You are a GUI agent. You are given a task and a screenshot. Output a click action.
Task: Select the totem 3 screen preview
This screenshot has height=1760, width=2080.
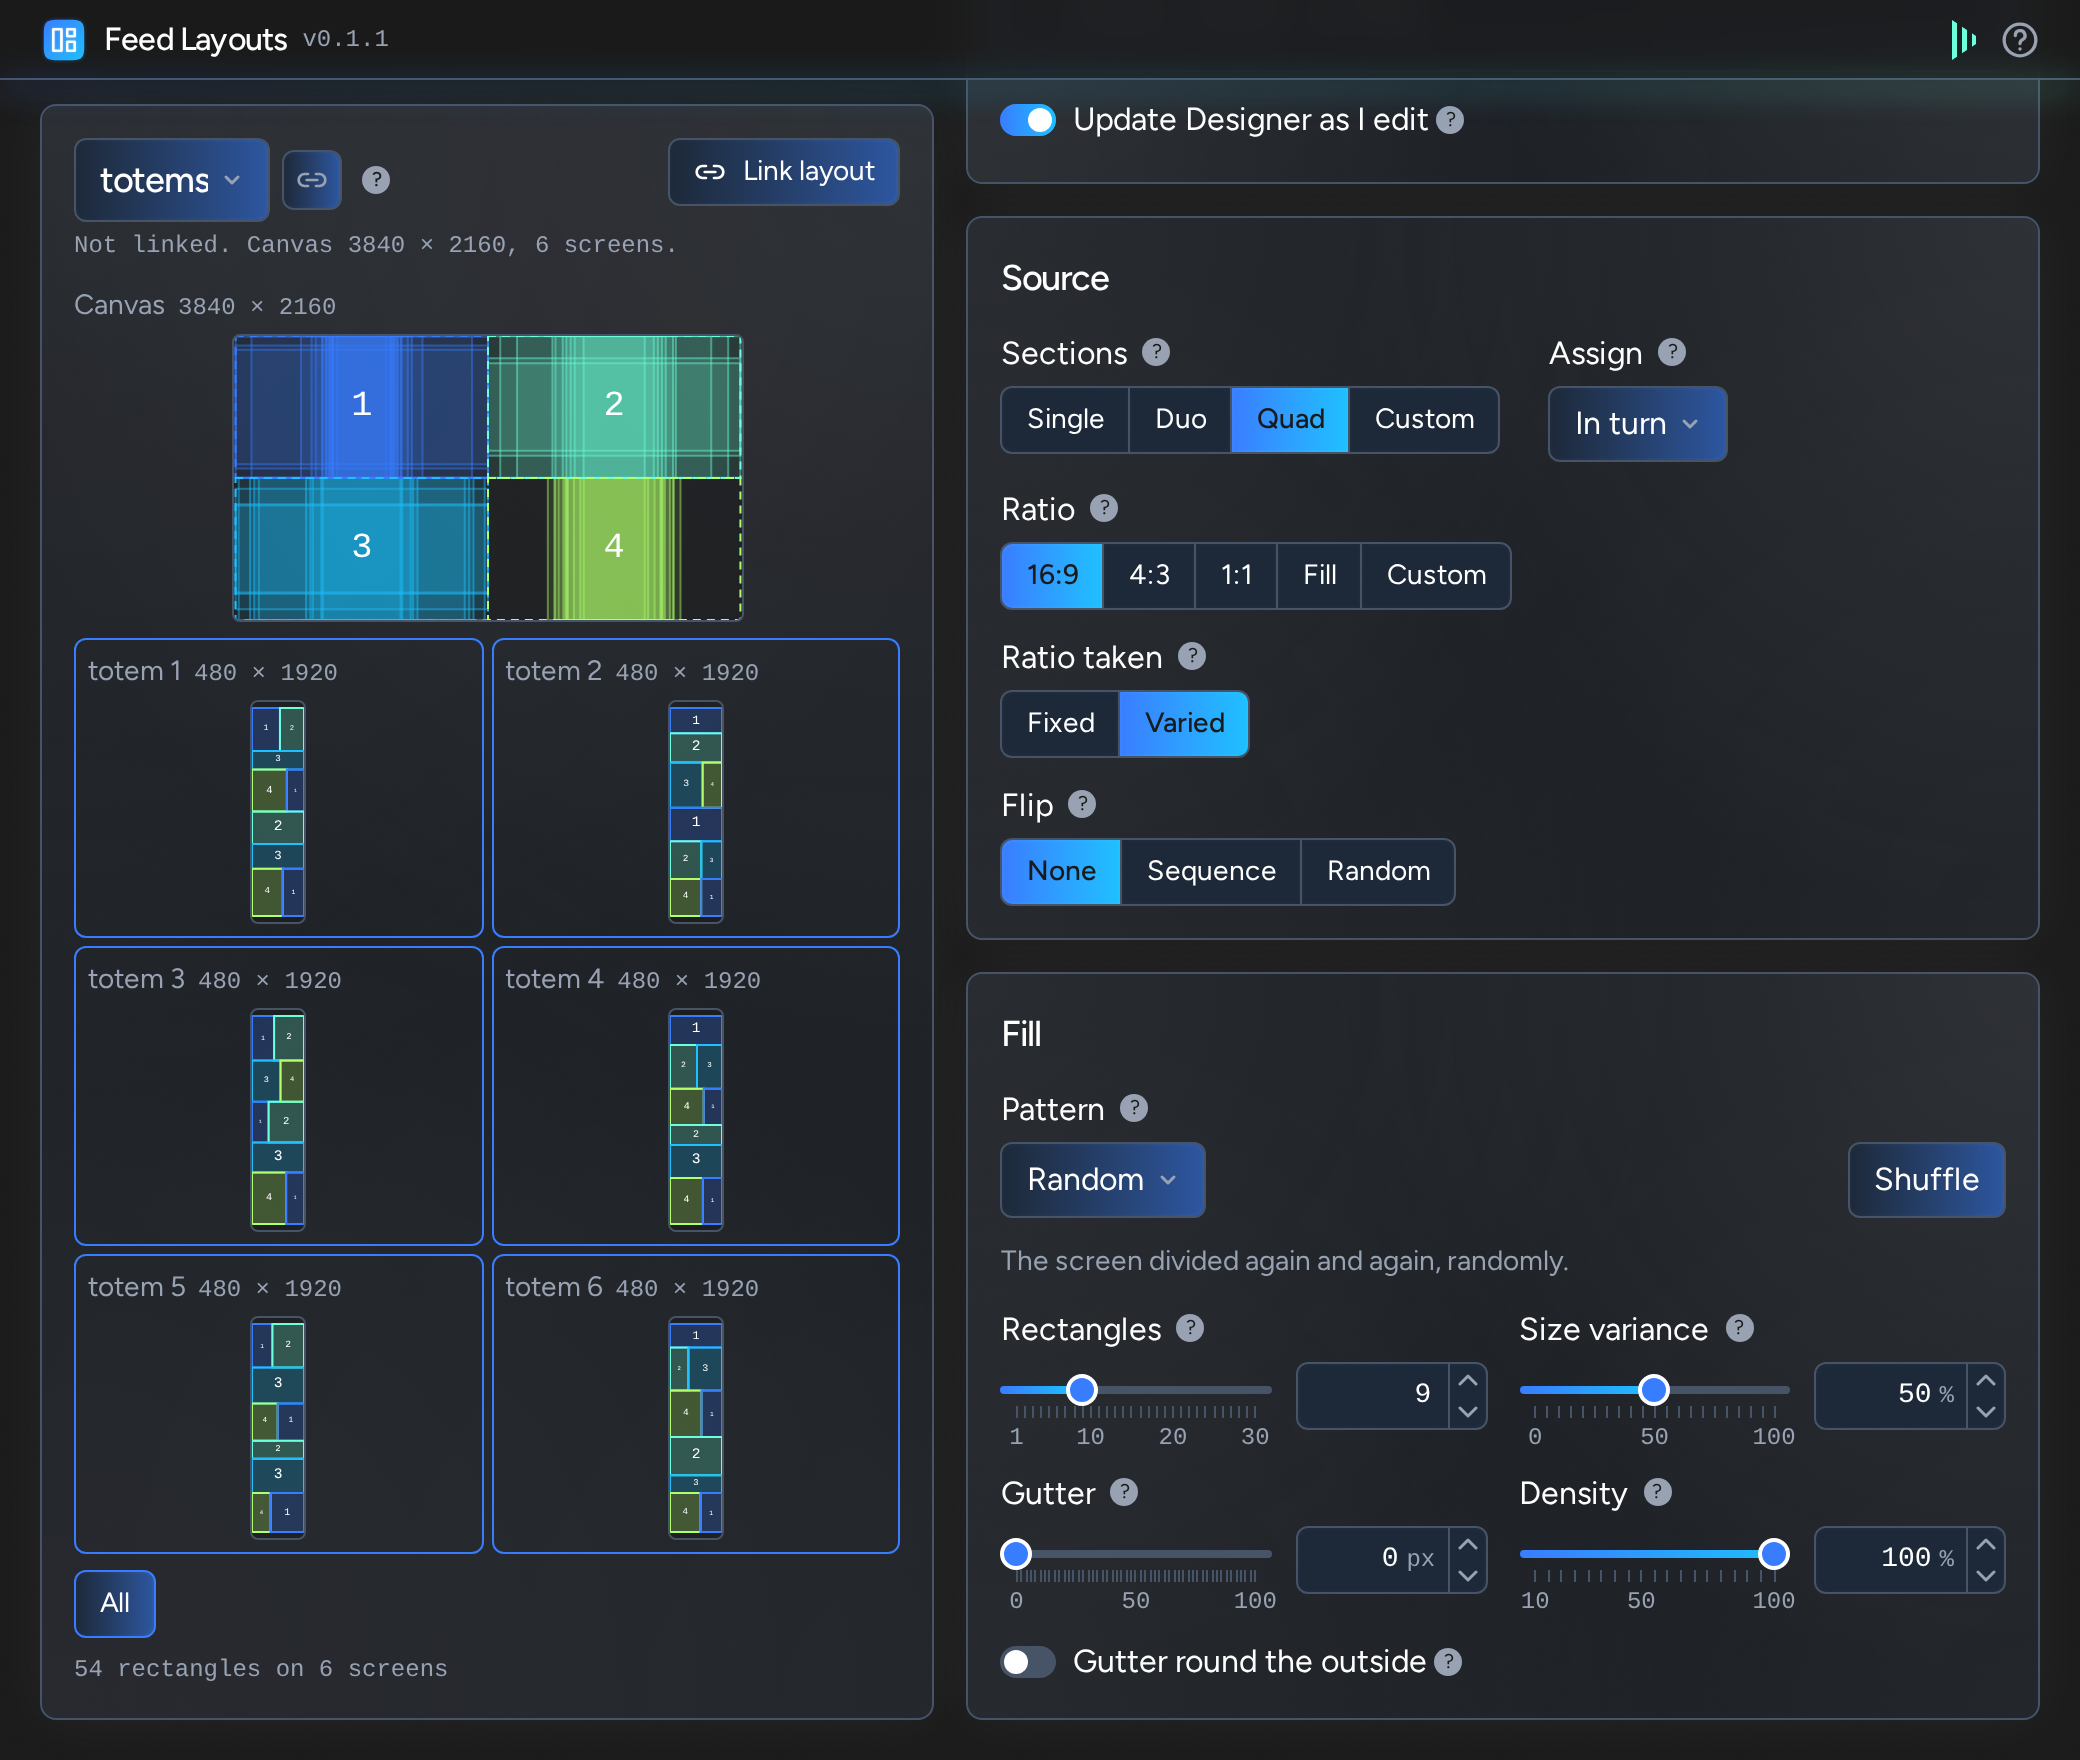coord(279,1096)
